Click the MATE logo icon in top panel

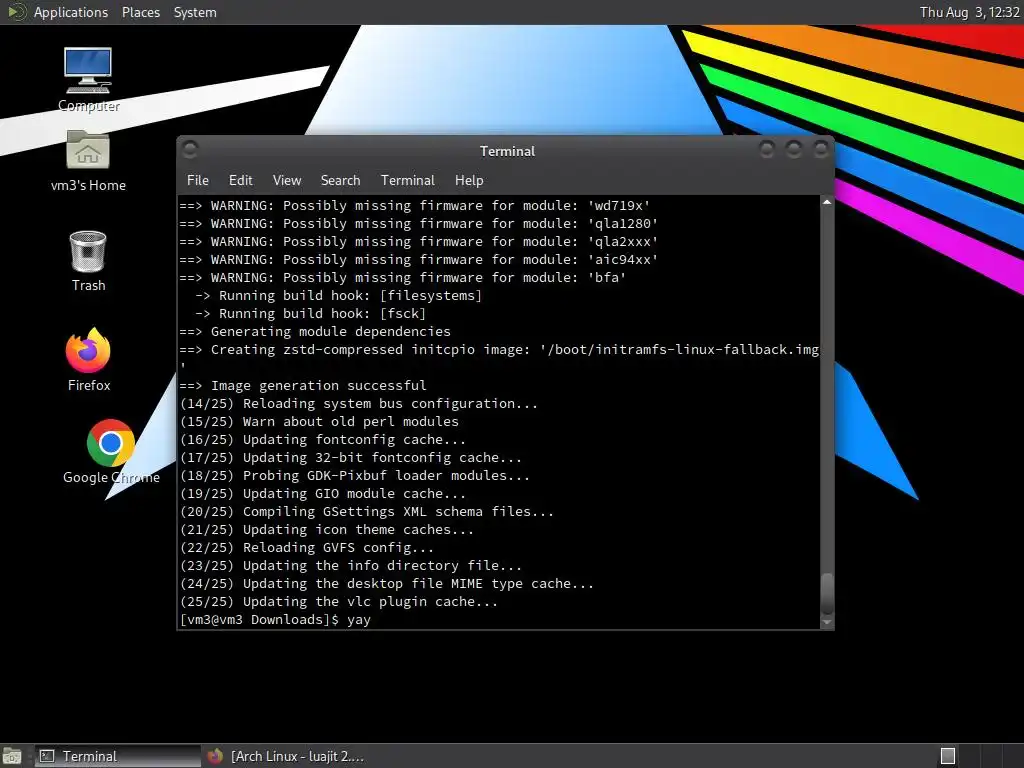pyautogui.click(x=15, y=12)
